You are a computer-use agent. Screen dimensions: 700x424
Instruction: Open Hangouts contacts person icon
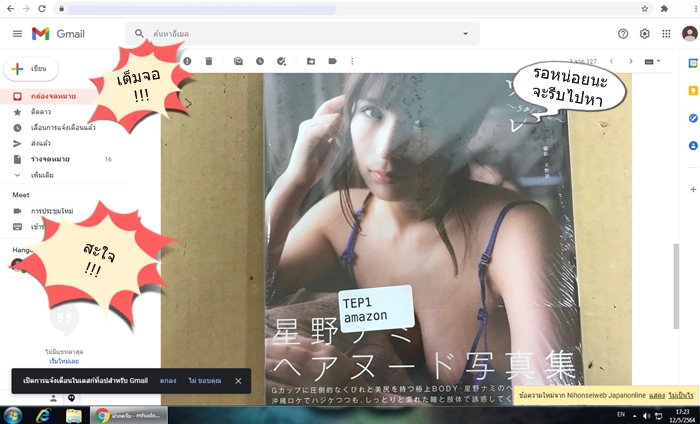pyautogui.click(x=53, y=398)
